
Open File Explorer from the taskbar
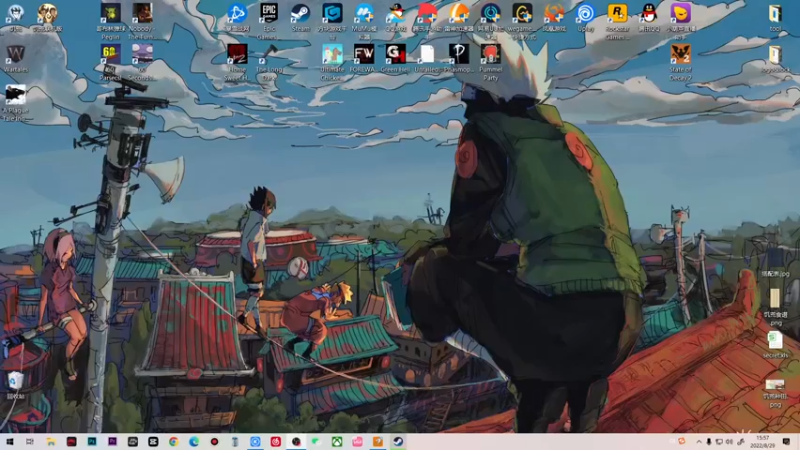coord(51,442)
